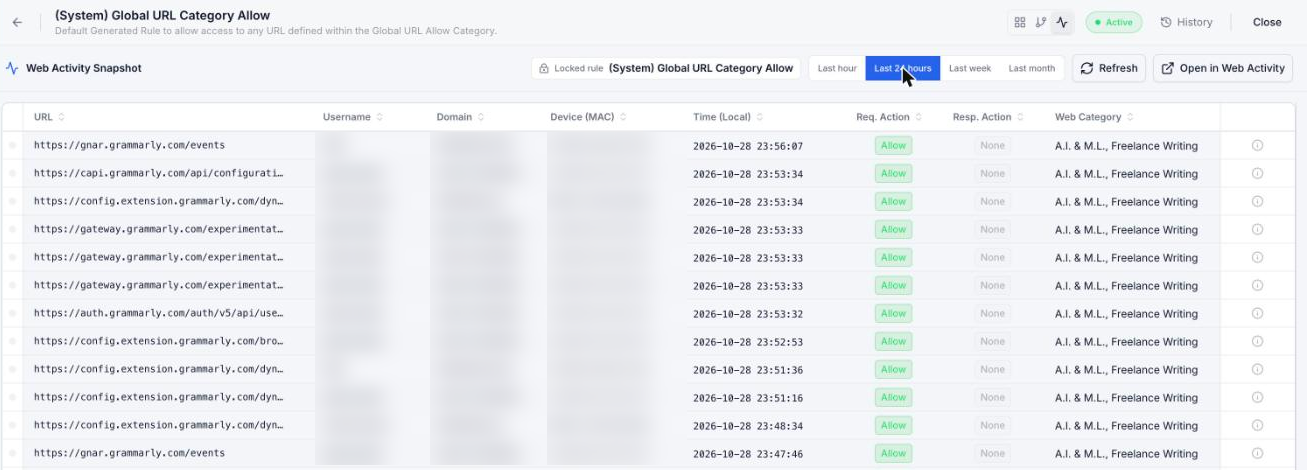Click the Allow badge in the 23:53:32 row

click(893, 313)
